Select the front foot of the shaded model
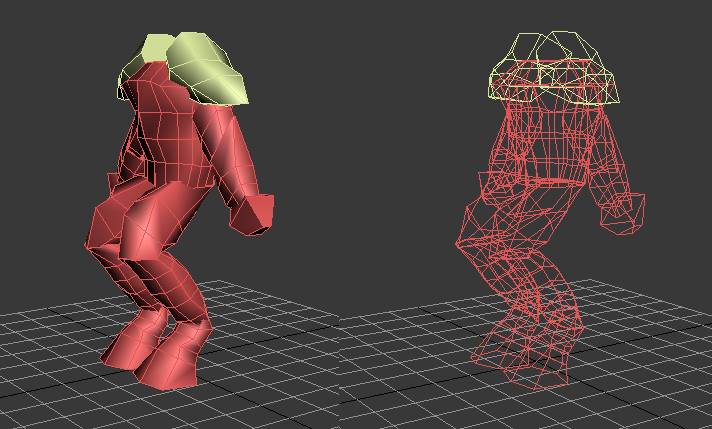 click(x=173, y=359)
